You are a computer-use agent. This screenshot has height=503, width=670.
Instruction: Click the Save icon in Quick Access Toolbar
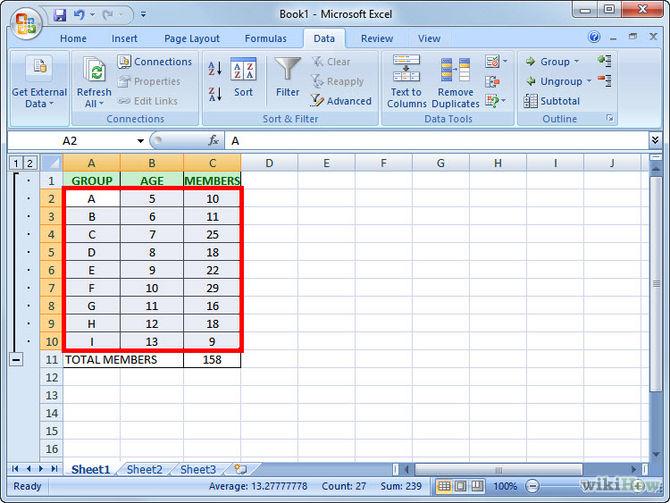tap(60, 15)
